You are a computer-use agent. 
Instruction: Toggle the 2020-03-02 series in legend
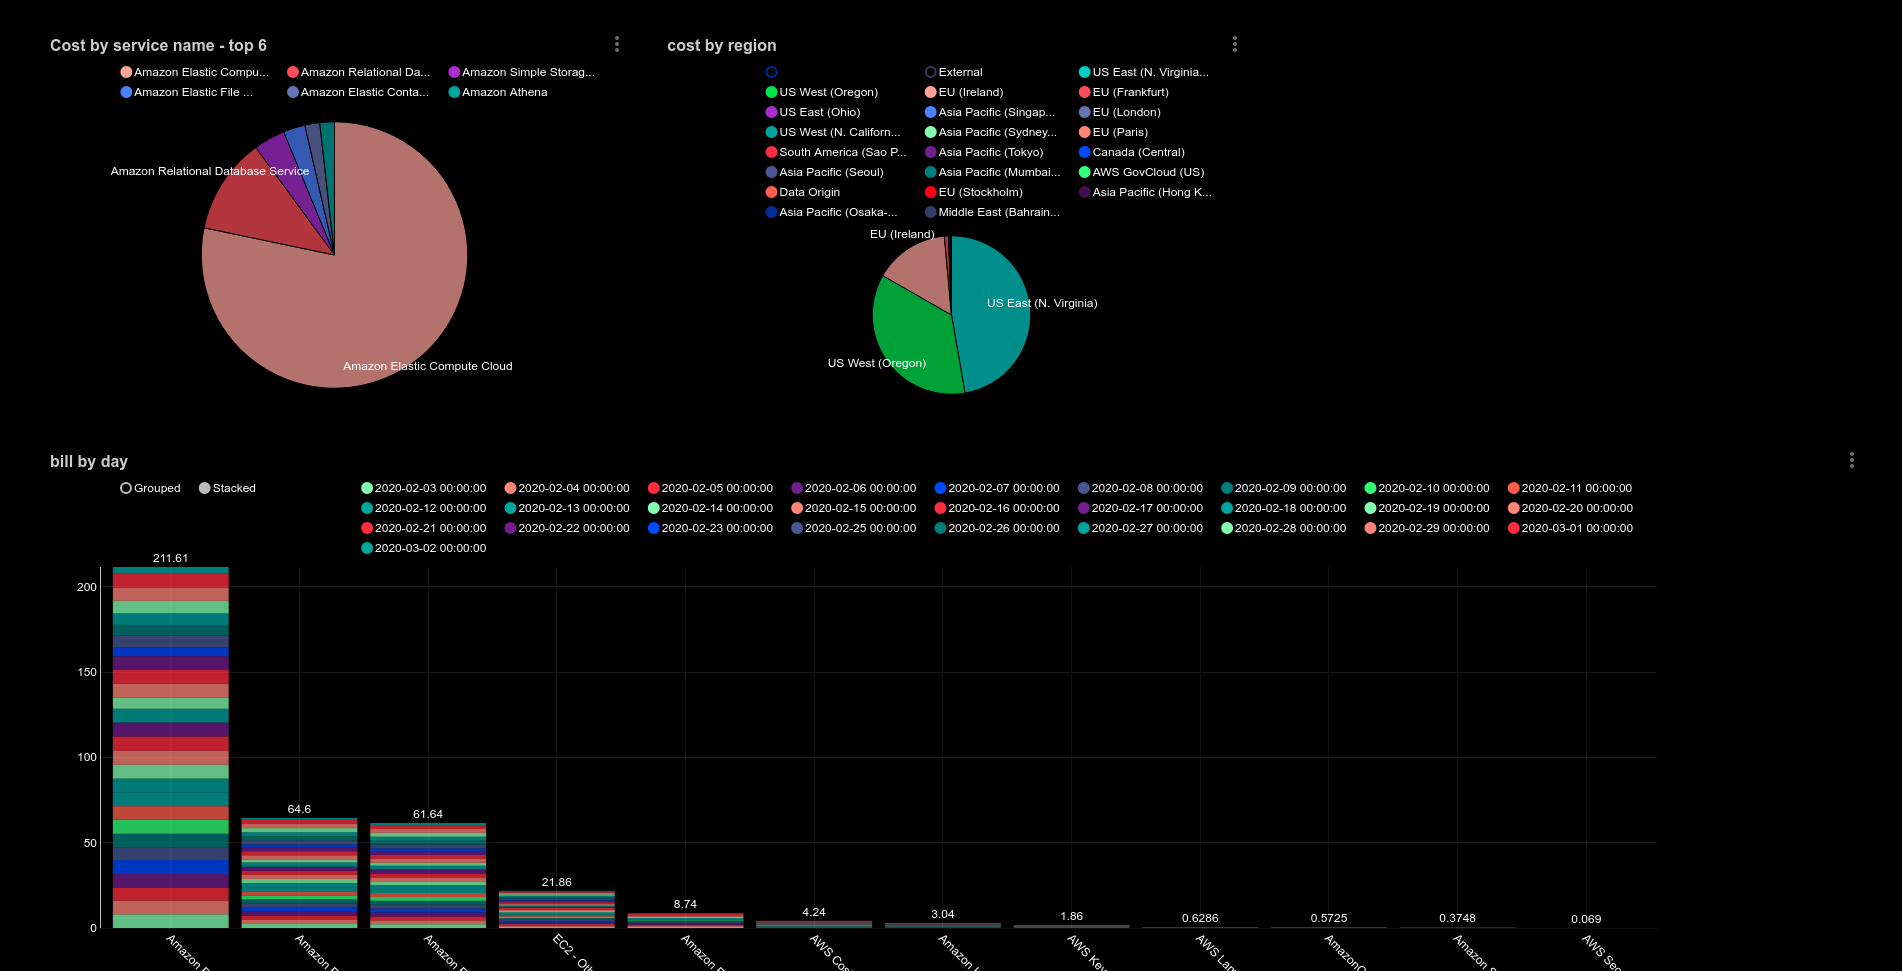click(424, 548)
